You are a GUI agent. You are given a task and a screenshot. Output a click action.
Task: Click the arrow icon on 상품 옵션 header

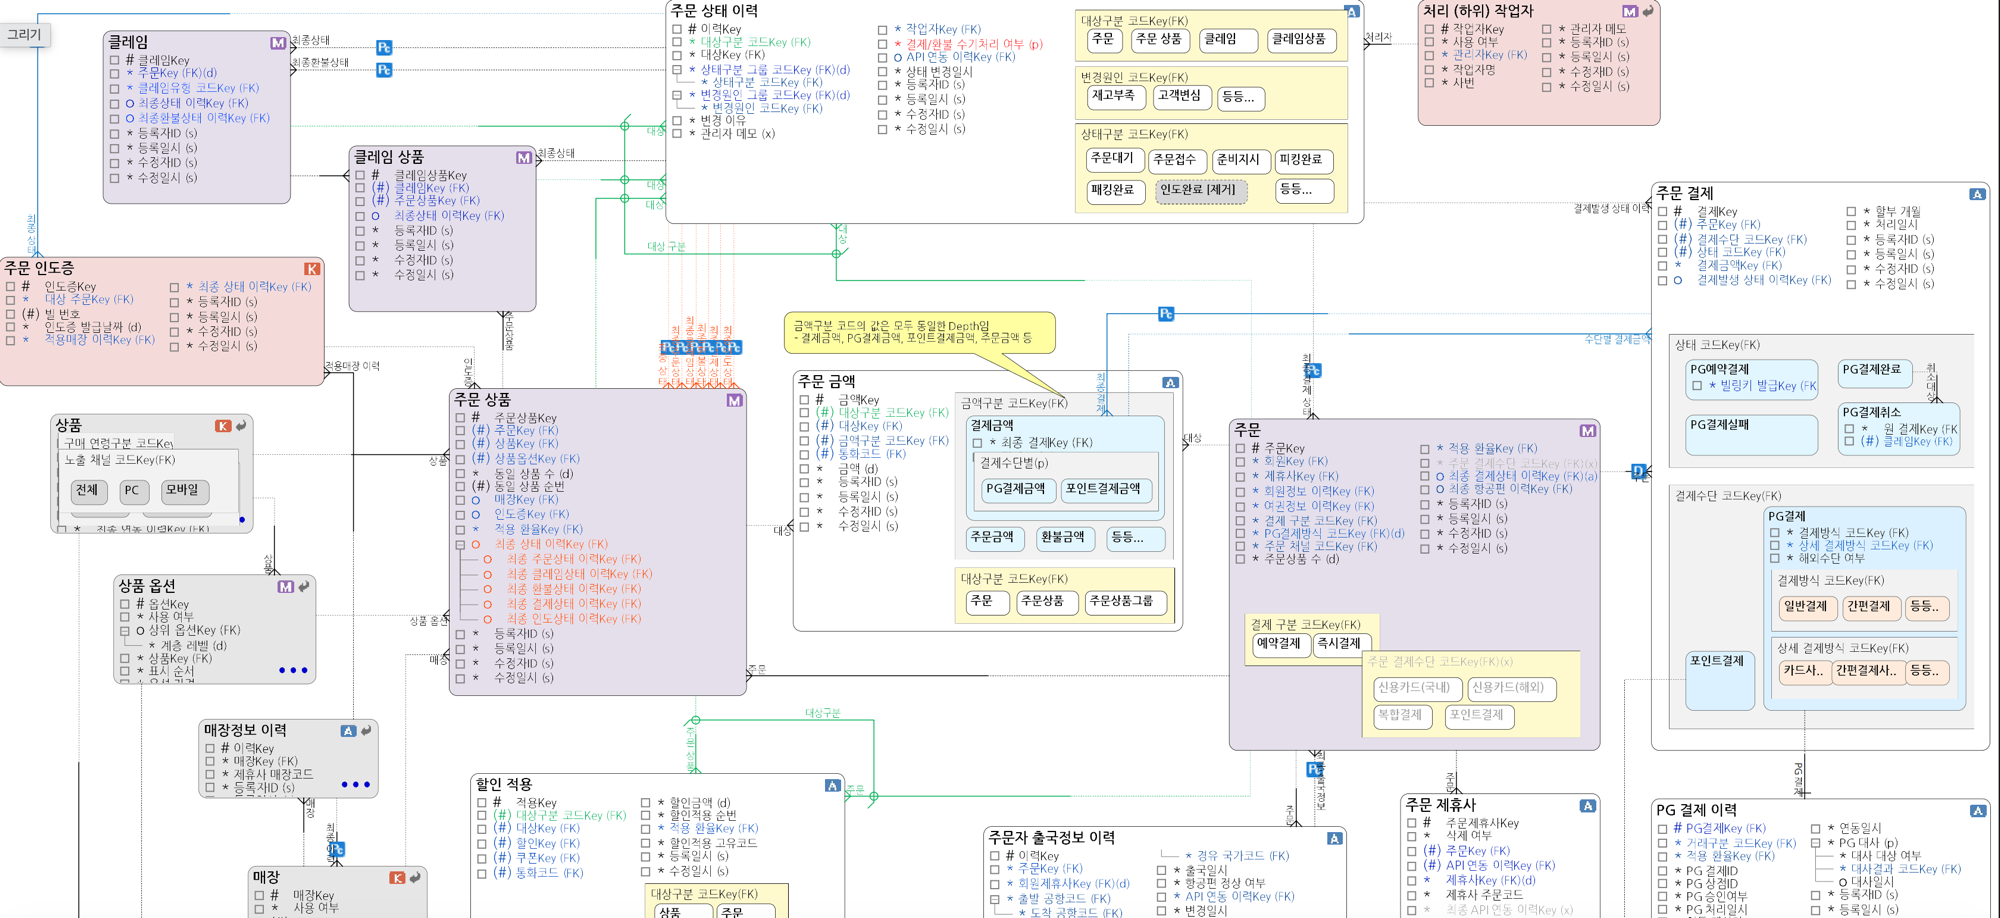tap(304, 586)
